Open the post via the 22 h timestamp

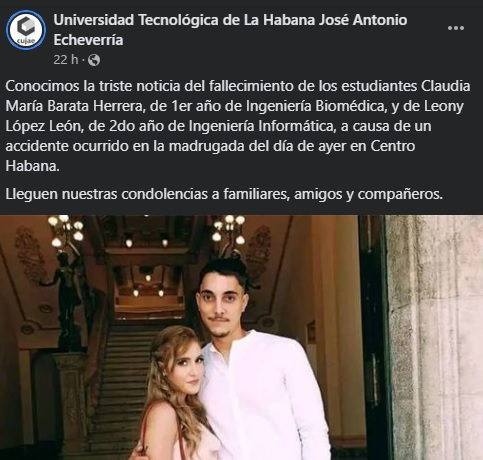click(66, 60)
